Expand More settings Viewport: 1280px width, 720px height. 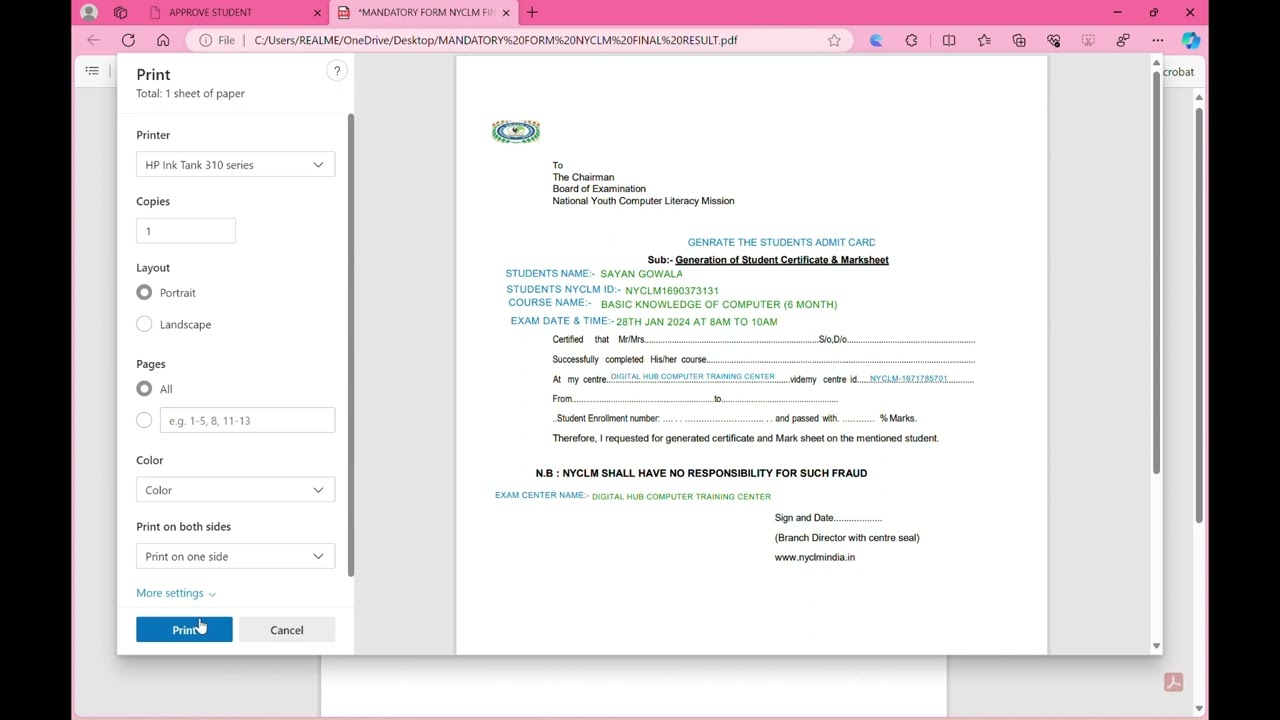tap(176, 593)
